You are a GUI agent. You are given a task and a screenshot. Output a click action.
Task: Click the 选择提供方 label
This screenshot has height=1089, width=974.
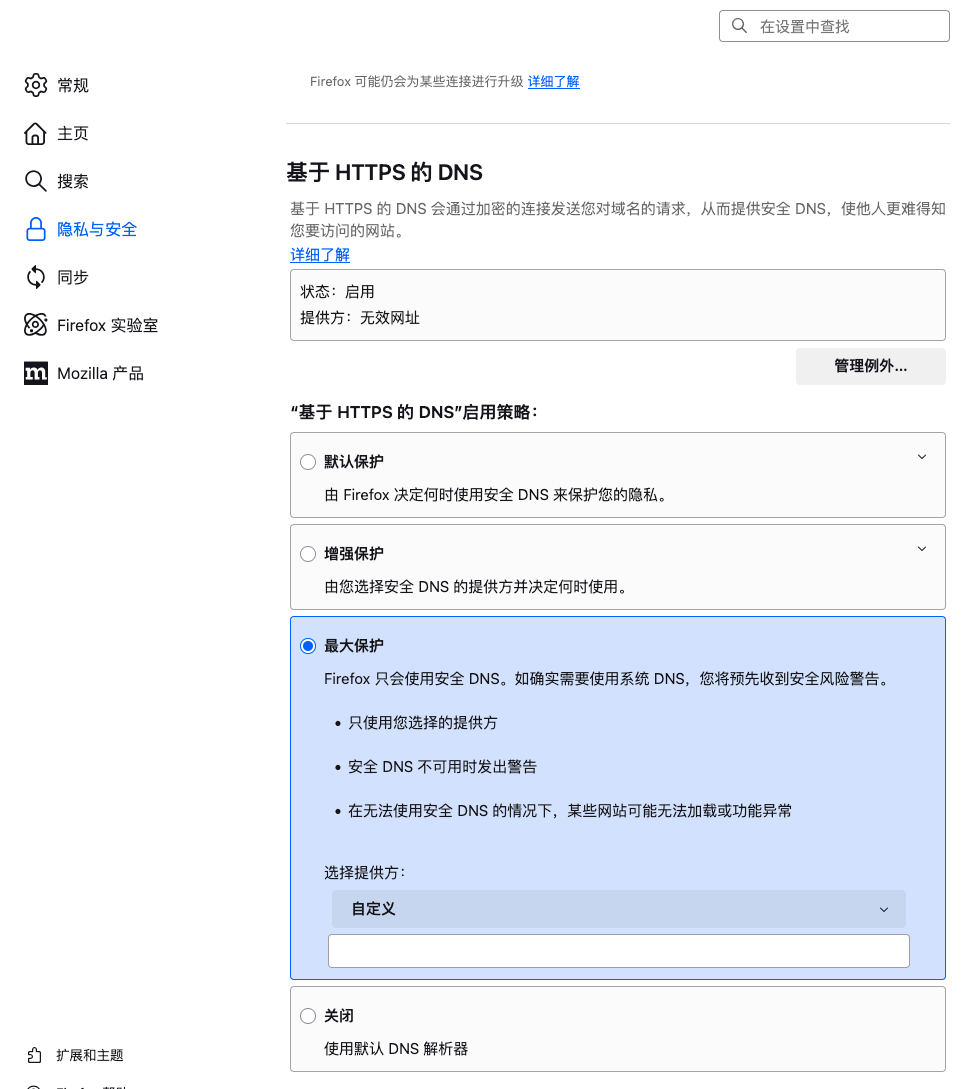pos(364,873)
